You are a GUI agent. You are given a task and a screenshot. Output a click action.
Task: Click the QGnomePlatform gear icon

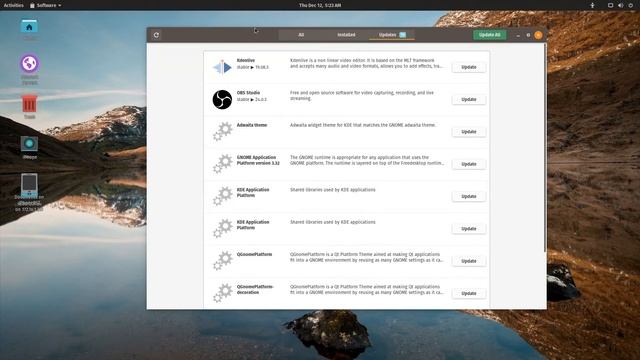click(x=222, y=261)
